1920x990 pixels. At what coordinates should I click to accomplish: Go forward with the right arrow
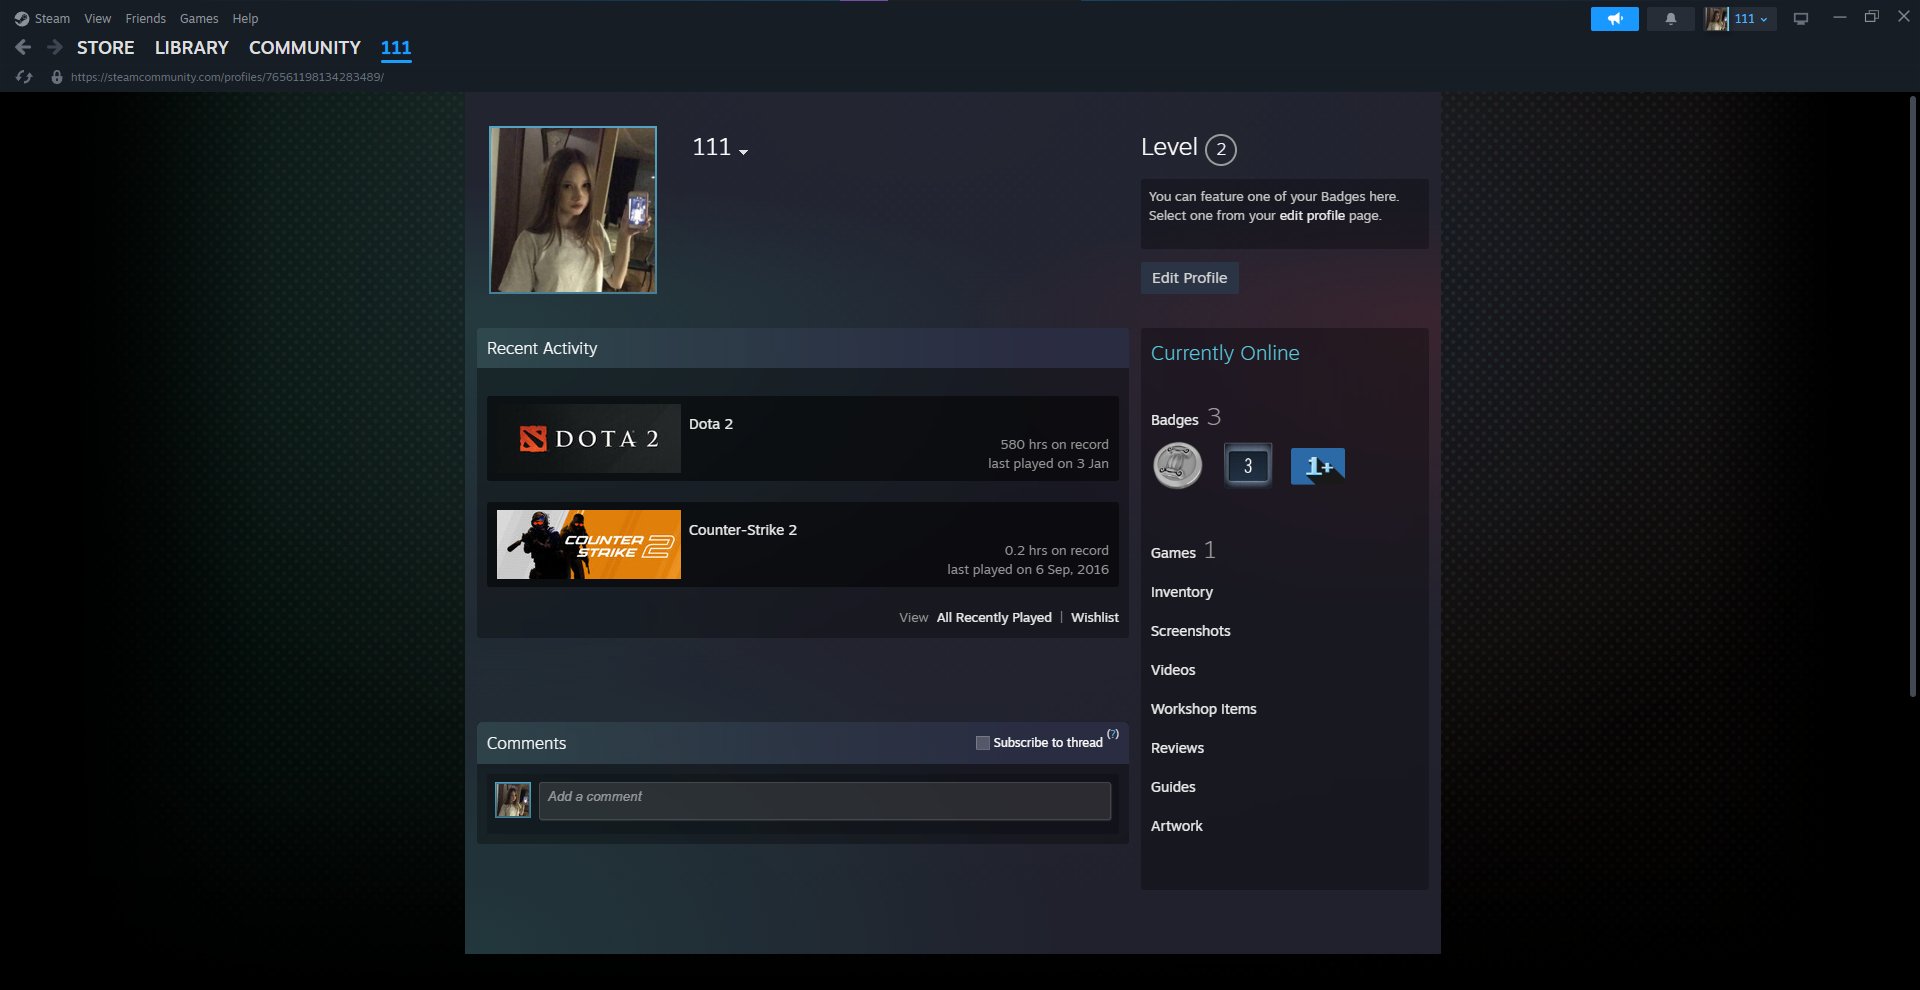[x=55, y=47]
